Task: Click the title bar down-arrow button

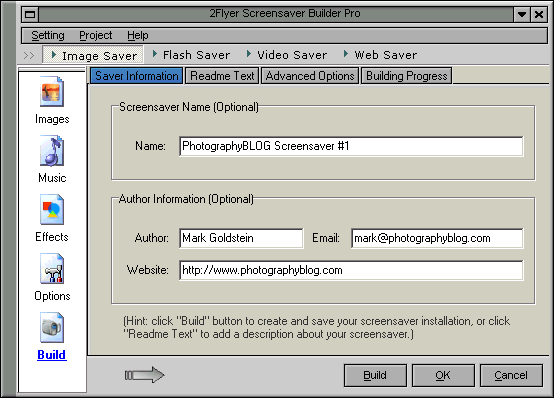Action: (x=521, y=14)
